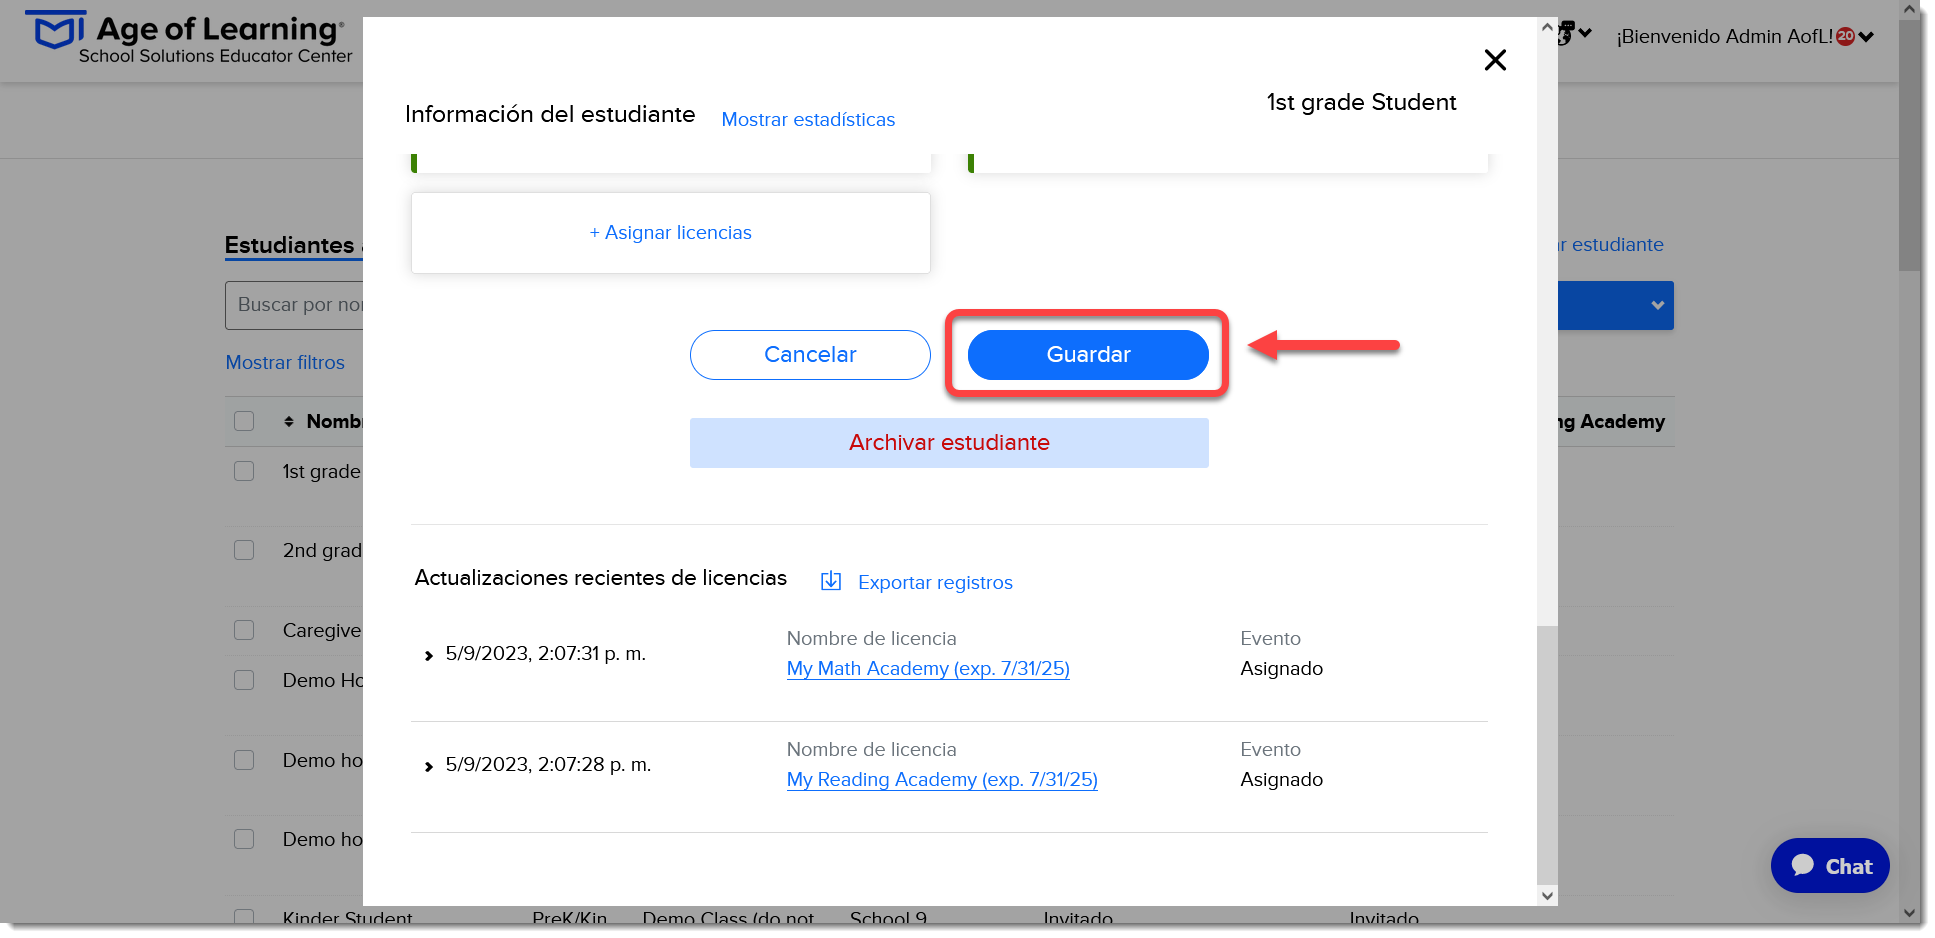The width and height of the screenshot is (1935, 938).
Task: Open the icon dropdown left of Bienvenido
Action: [x=1574, y=35]
